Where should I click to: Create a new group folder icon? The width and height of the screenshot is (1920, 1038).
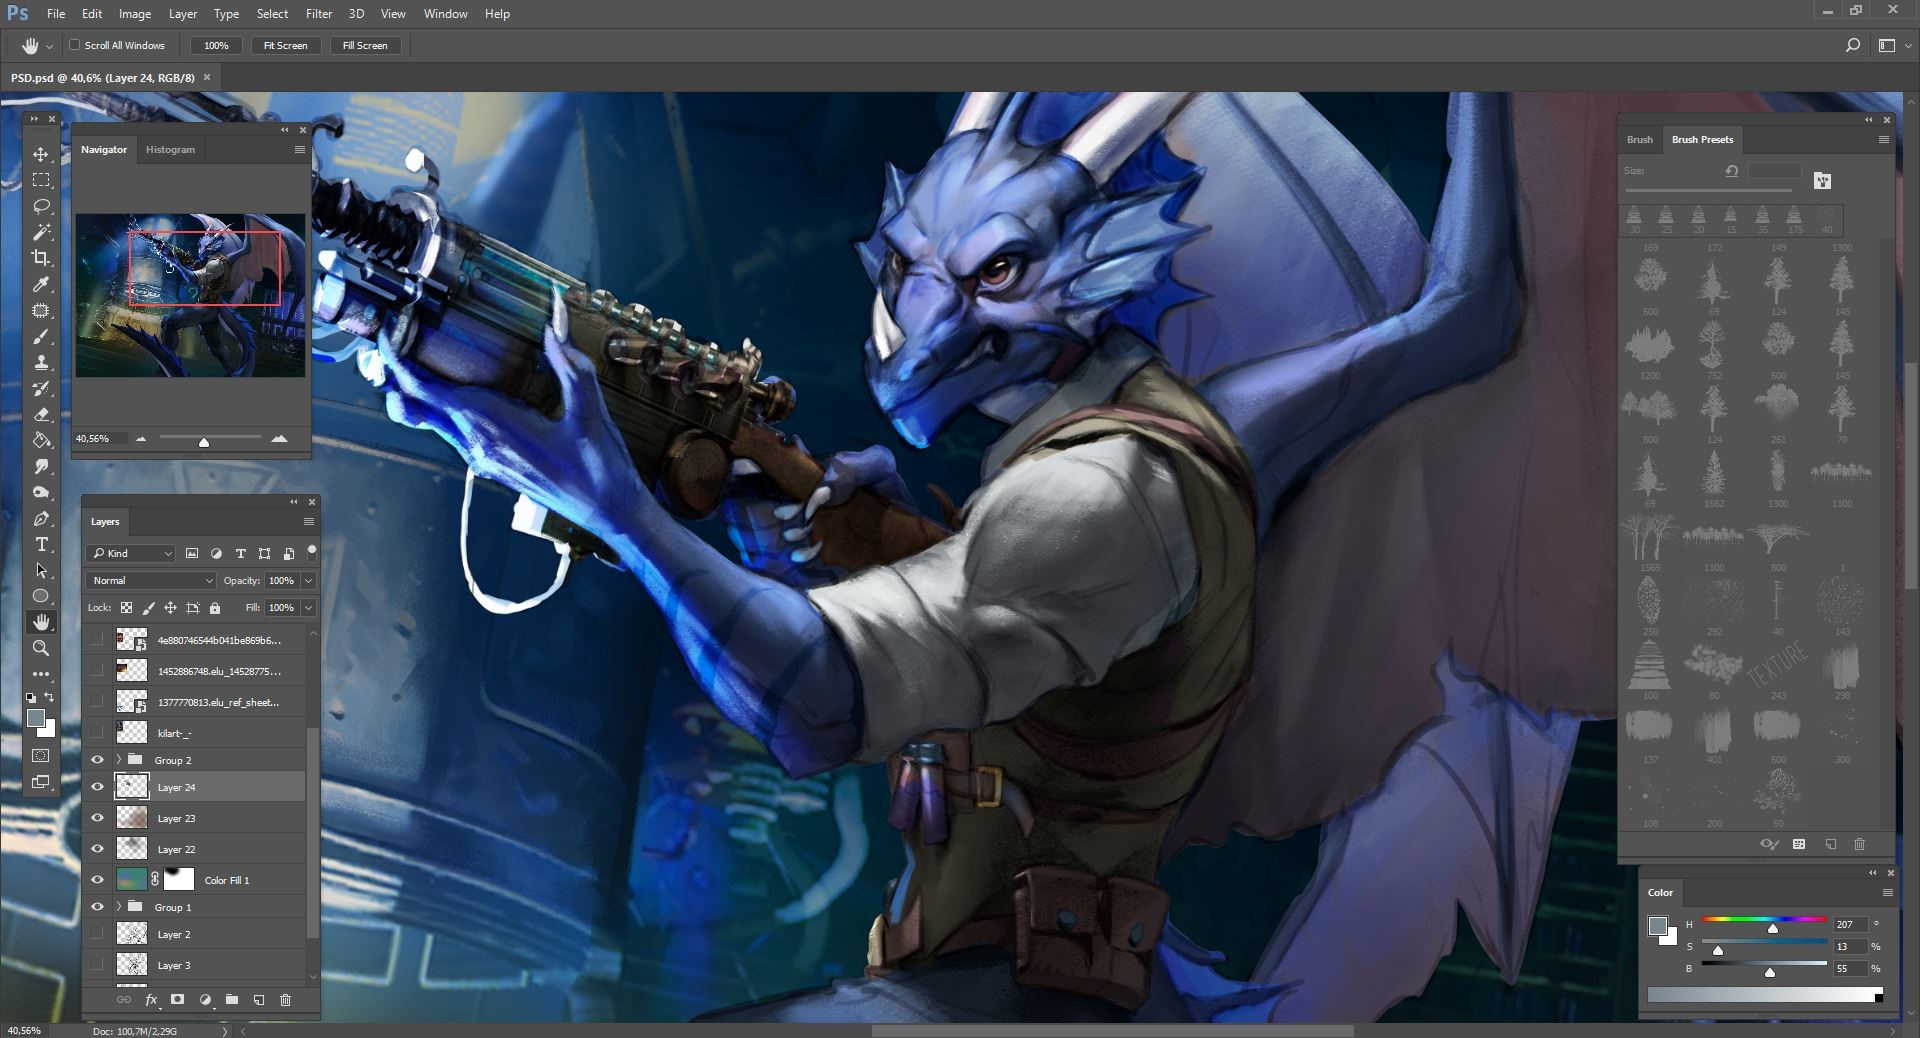(x=232, y=999)
